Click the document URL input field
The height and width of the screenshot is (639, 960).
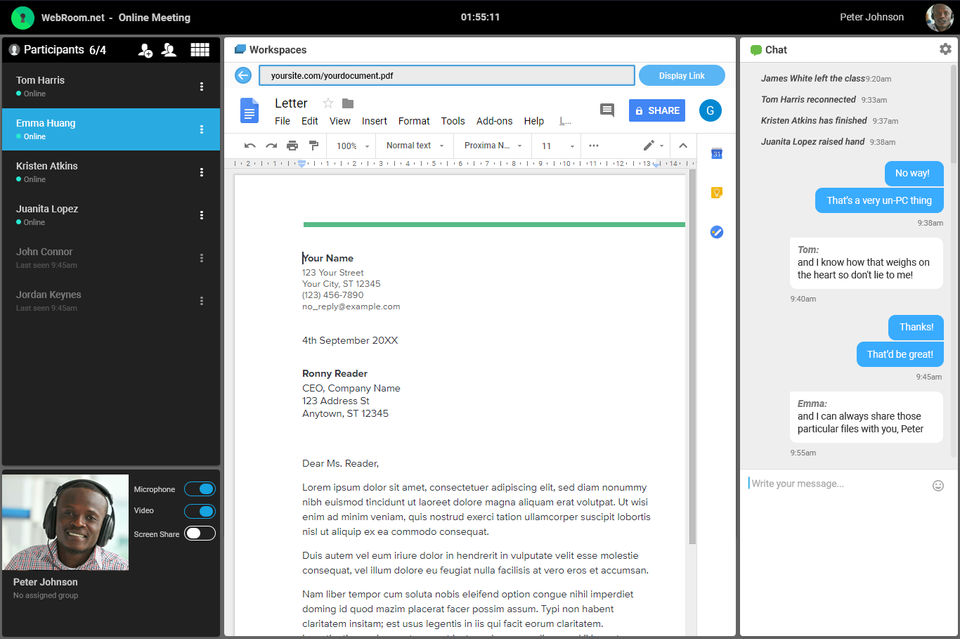pos(446,75)
